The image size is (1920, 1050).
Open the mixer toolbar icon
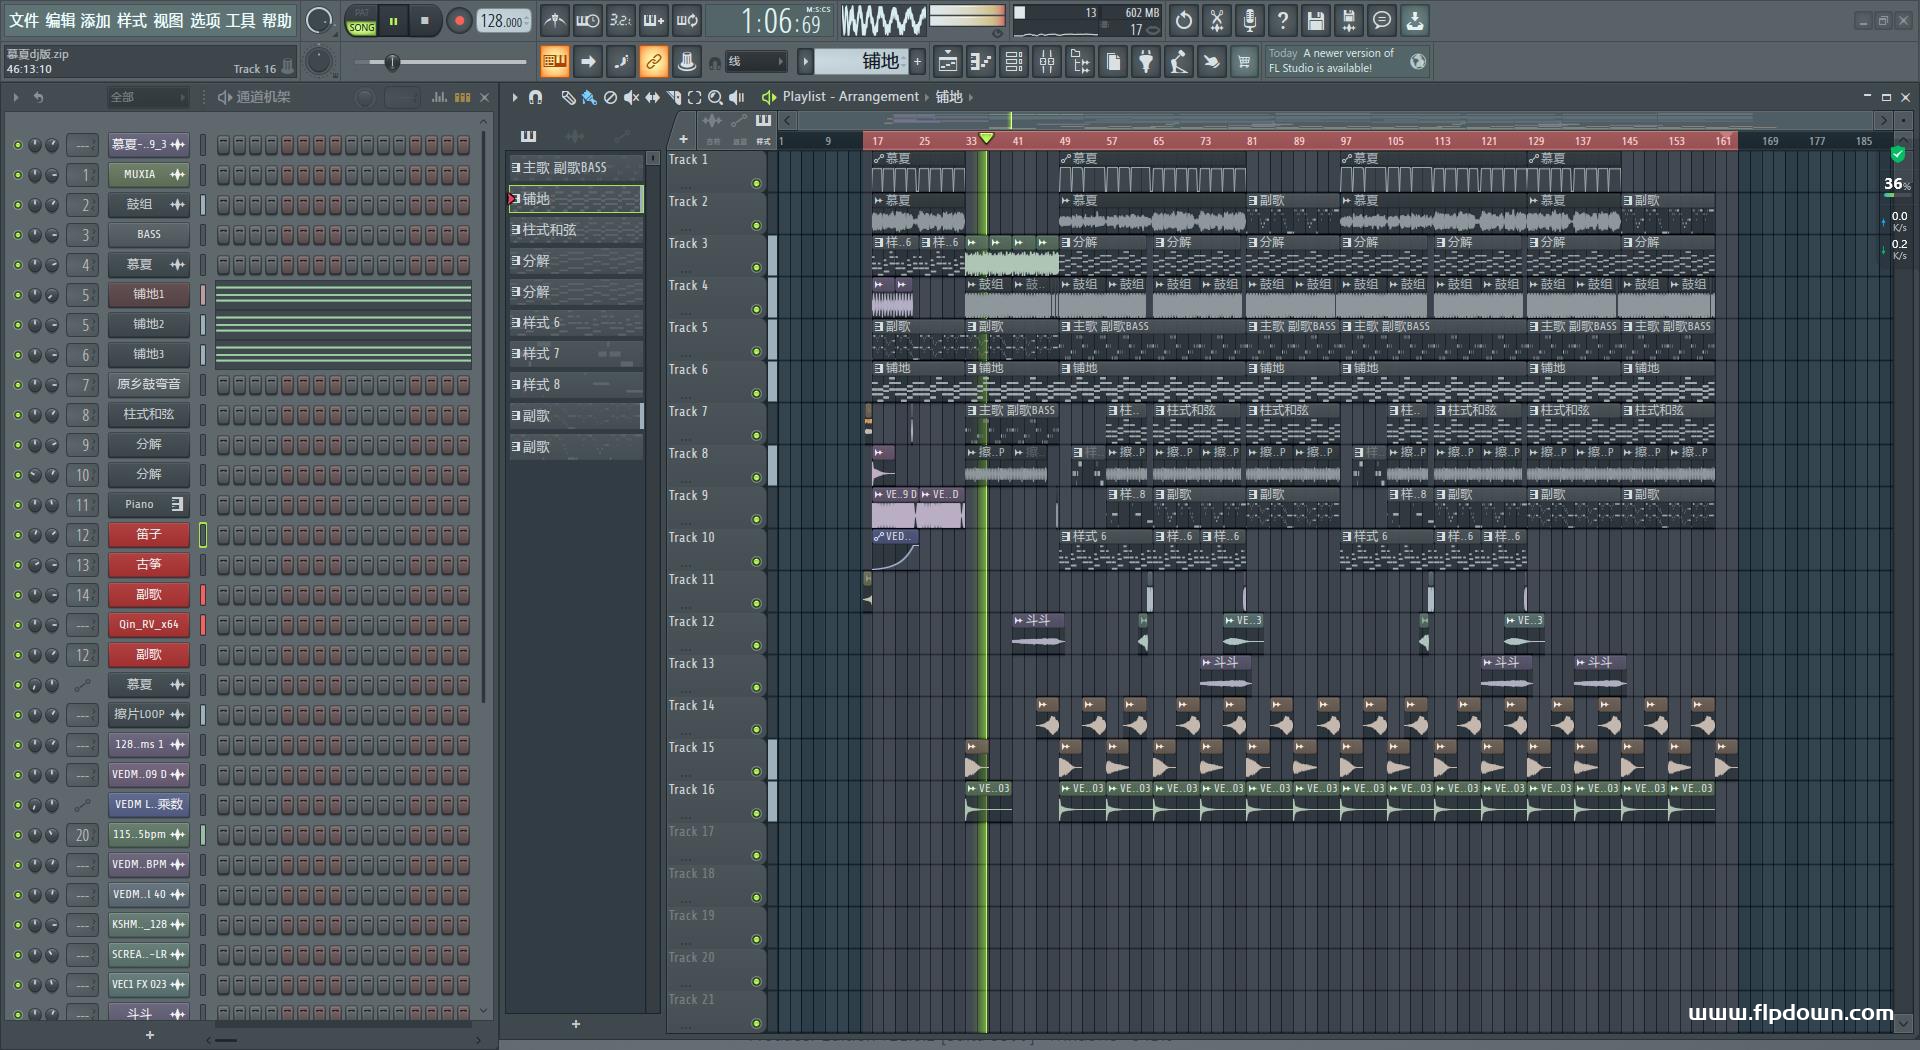(x=1047, y=62)
